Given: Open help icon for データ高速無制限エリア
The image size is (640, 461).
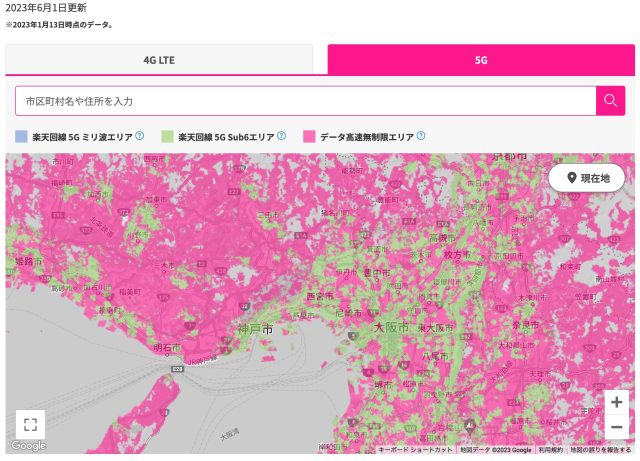Looking at the screenshot, I should (421, 136).
